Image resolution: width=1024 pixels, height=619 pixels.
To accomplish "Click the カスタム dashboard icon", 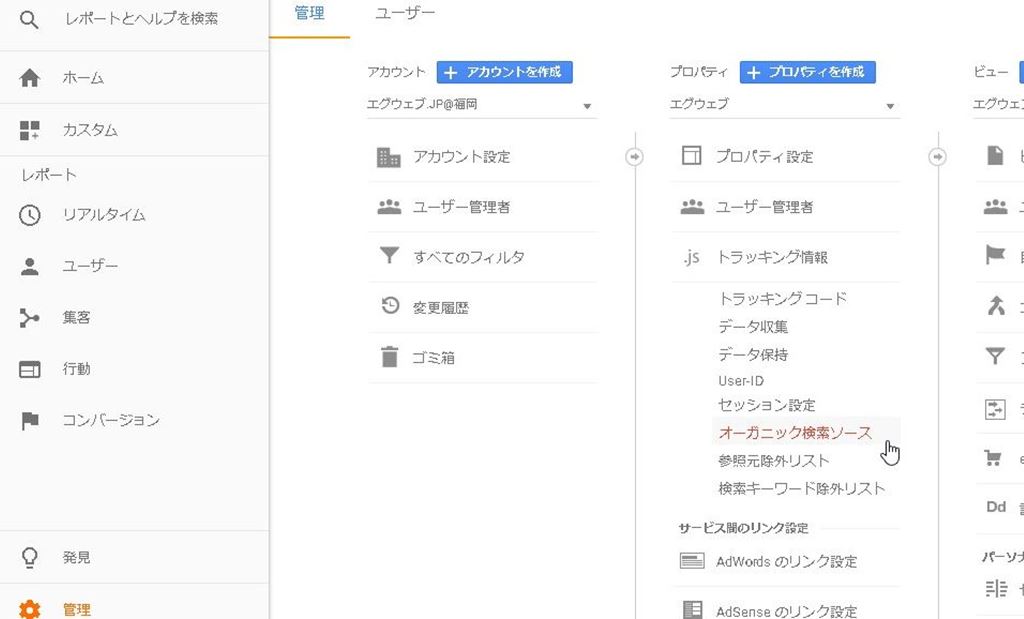I will pyautogui.click(x=30, y=130).
